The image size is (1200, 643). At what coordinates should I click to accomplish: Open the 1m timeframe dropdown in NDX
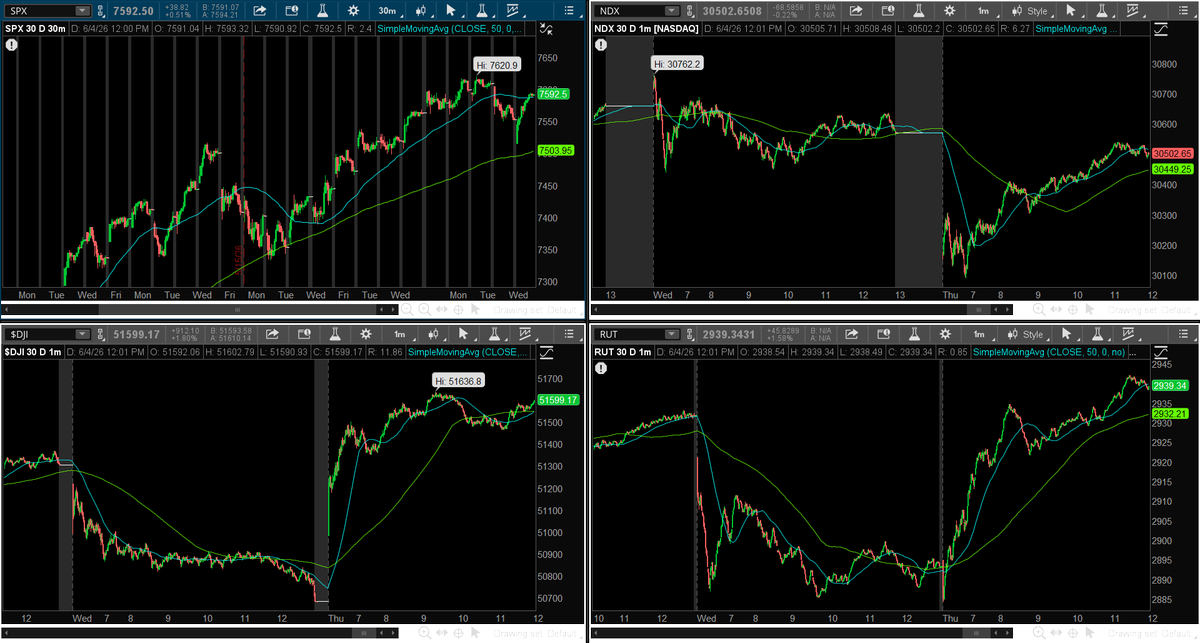(x=984, y=11)
